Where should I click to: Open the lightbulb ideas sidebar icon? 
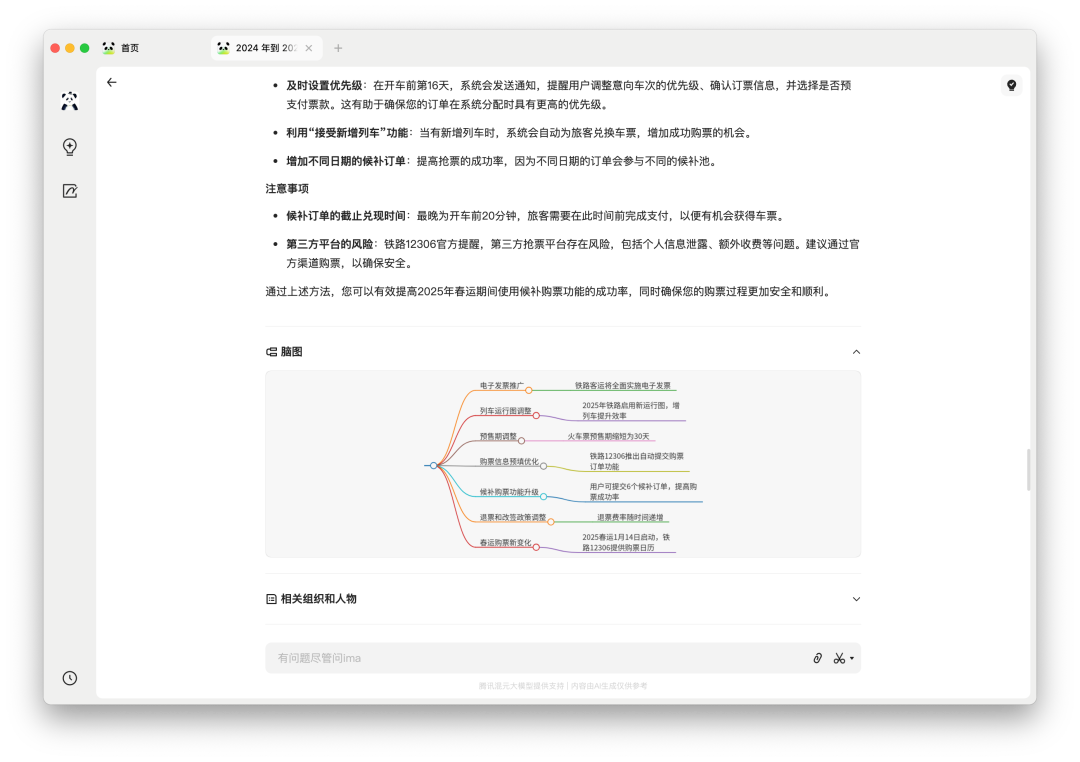(x=70, y=147)
